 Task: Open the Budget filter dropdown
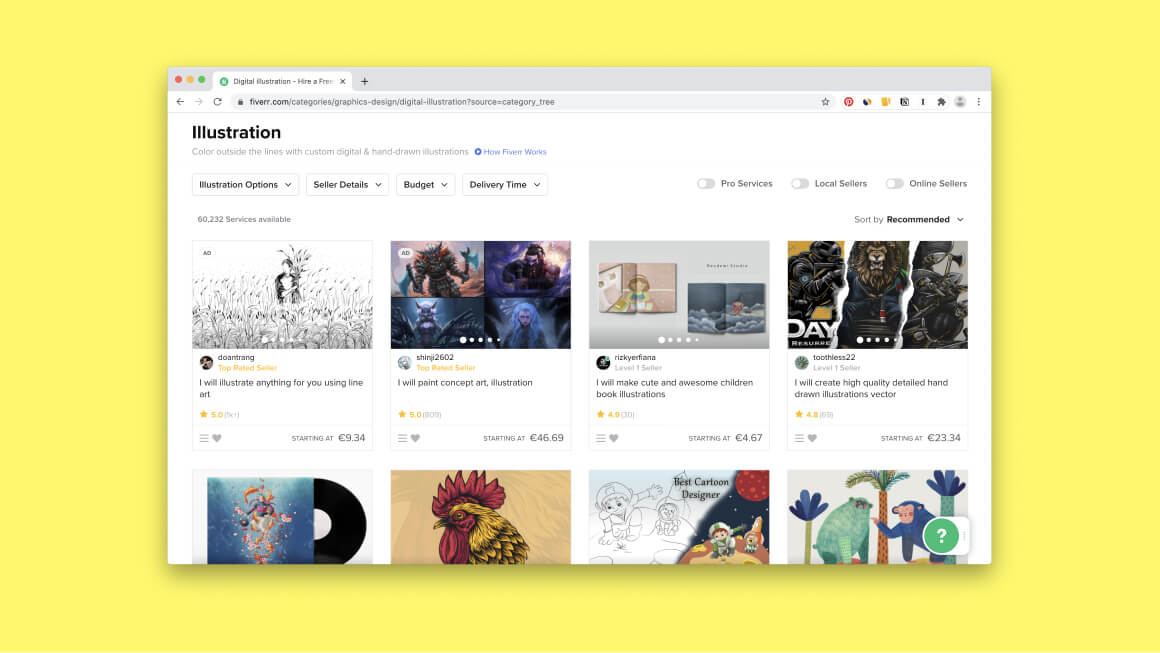click(x=425, y=184)
